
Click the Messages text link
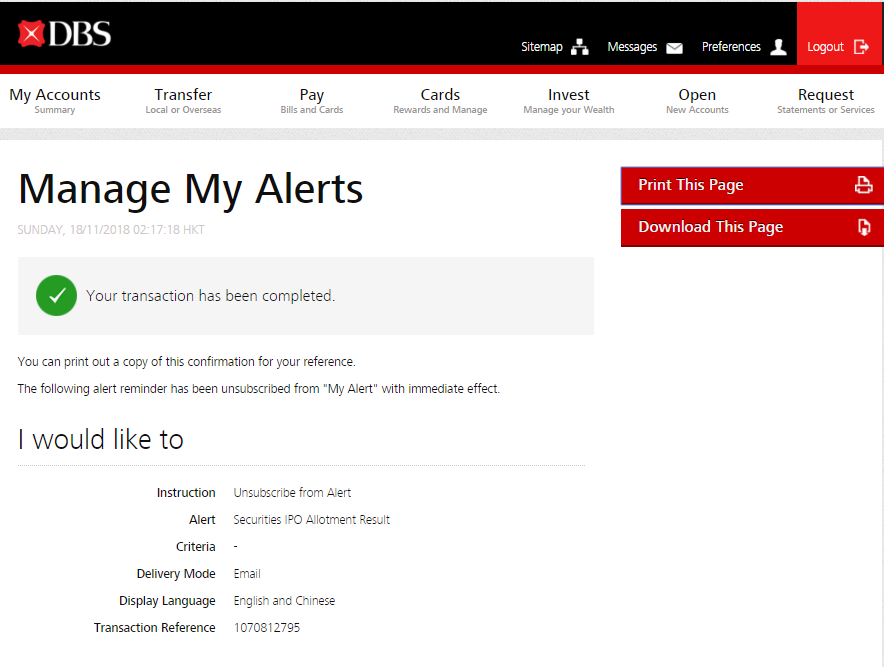[x=632, y=47]
